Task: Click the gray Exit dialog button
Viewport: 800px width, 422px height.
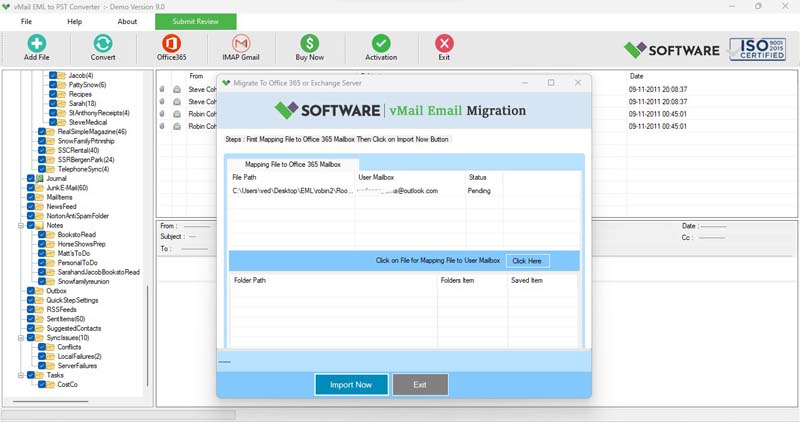Action: click(420, 385)
